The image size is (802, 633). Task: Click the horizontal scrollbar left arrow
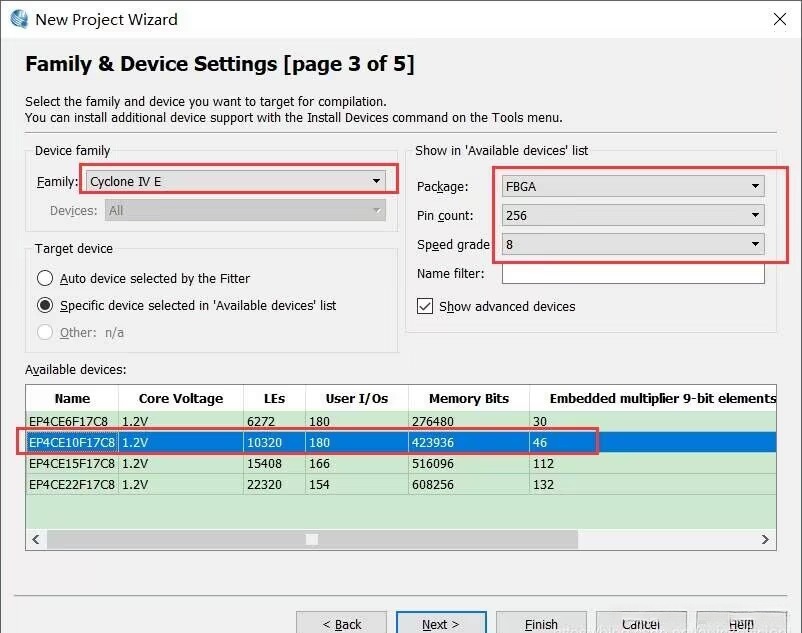click(x=36, y=539)
